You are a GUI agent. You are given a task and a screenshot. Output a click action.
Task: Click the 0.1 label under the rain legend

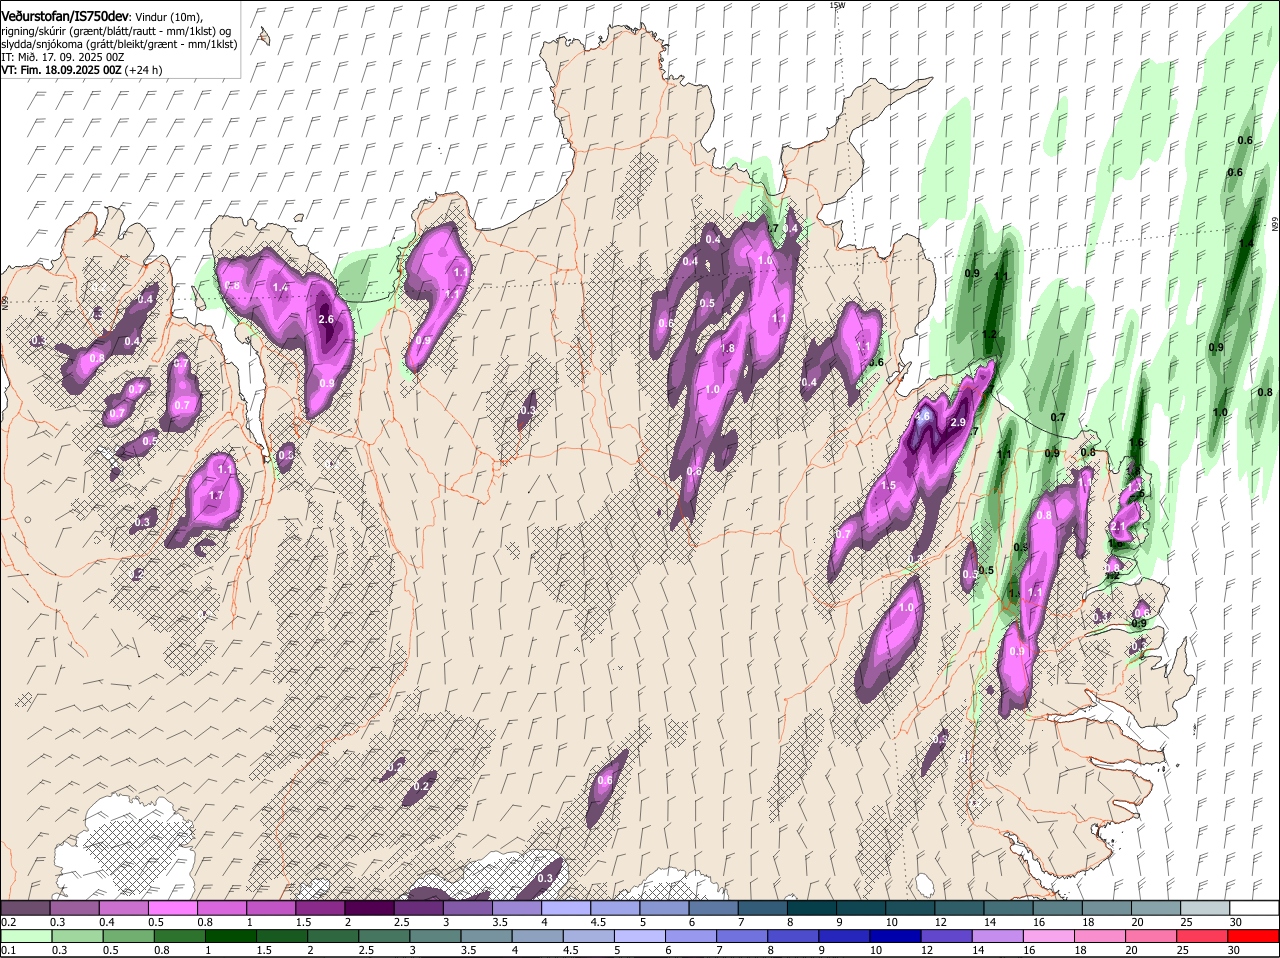click(x=8, y=950)
